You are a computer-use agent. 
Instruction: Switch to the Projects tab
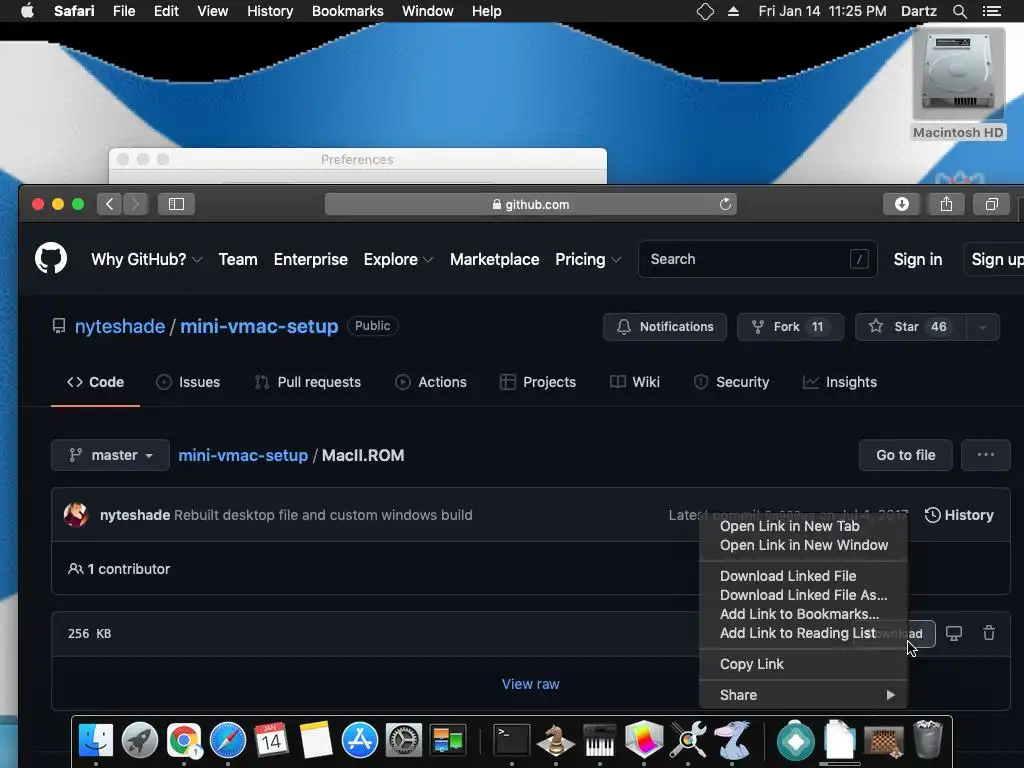(x=537, y=382)
